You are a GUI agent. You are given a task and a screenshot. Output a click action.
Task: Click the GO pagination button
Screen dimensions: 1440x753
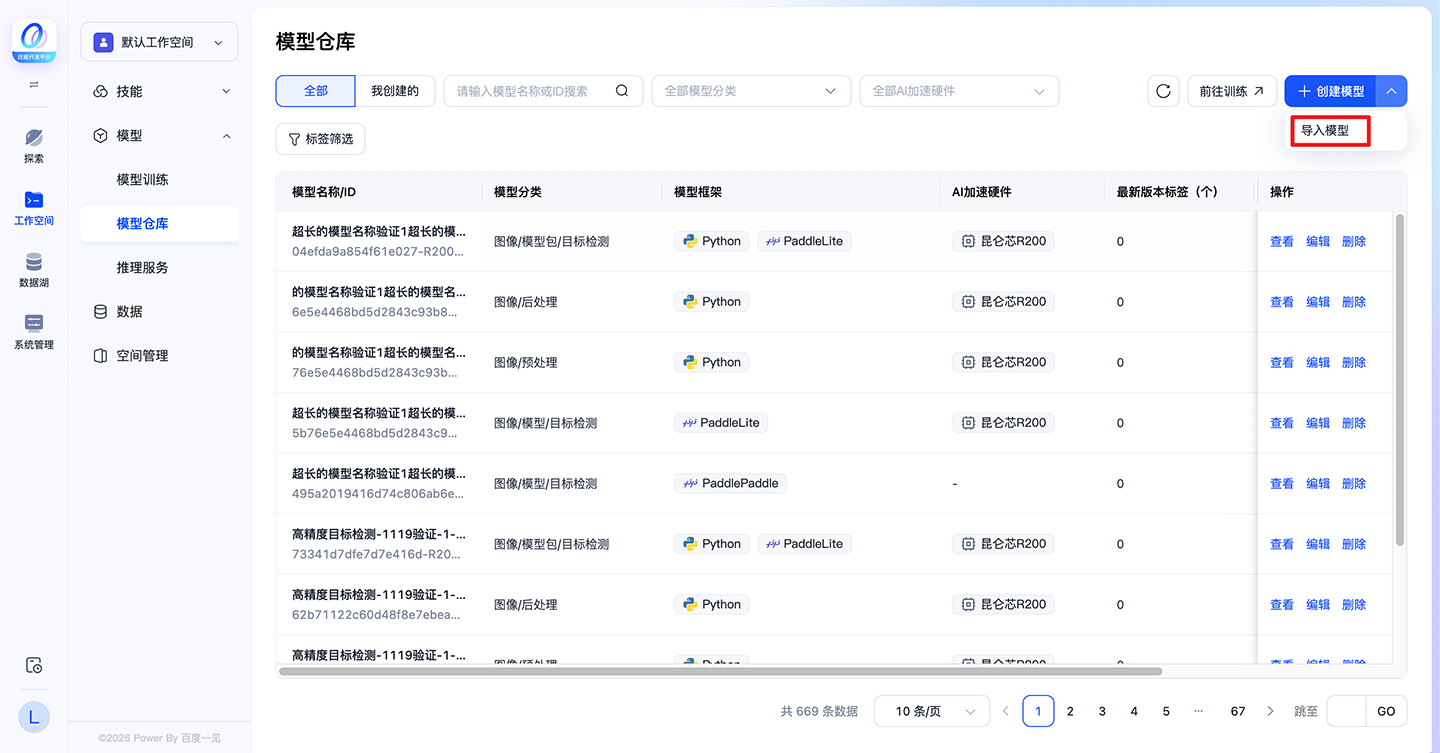pyautogui.click(x=1386, y=711)
